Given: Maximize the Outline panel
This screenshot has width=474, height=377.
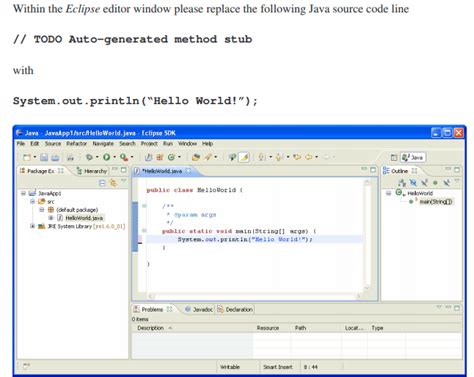Looking at the screenshot, I should [457, 170].
